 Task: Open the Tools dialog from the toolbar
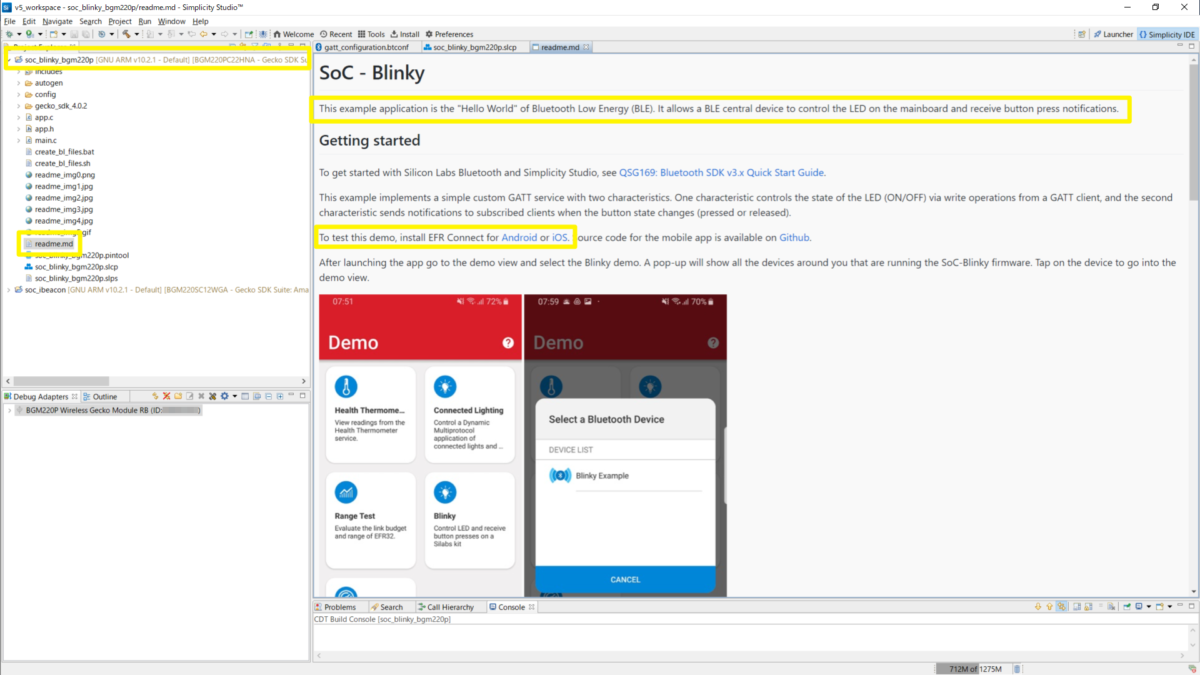coord(370,34)
